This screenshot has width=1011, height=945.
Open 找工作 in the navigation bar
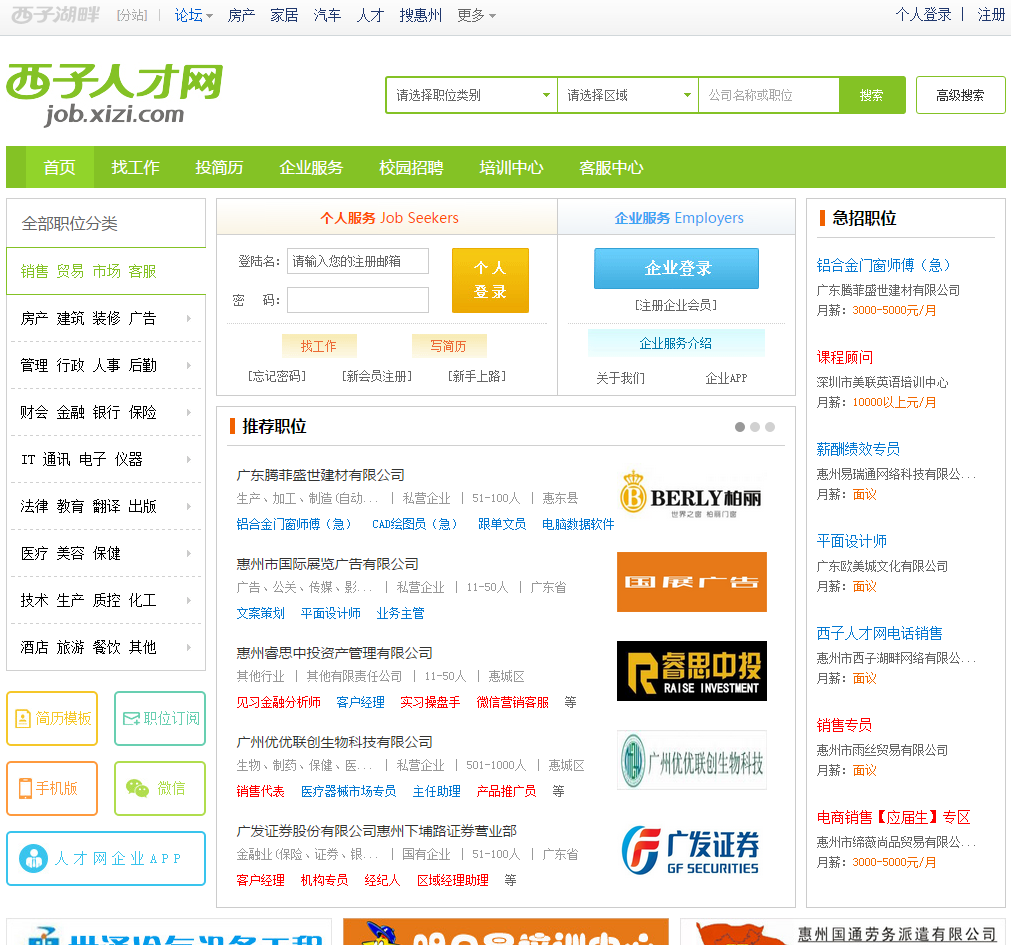135,168
